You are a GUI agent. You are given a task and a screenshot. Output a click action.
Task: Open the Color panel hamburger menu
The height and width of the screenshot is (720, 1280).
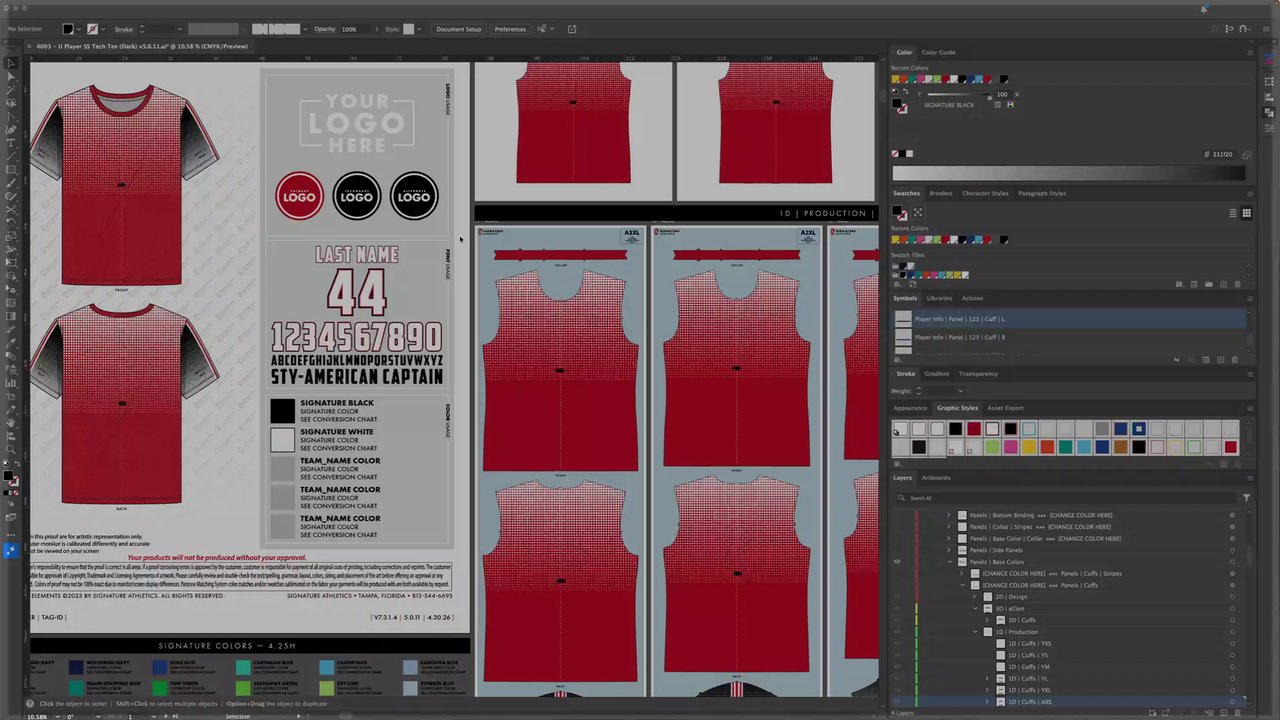(1249, 52)
